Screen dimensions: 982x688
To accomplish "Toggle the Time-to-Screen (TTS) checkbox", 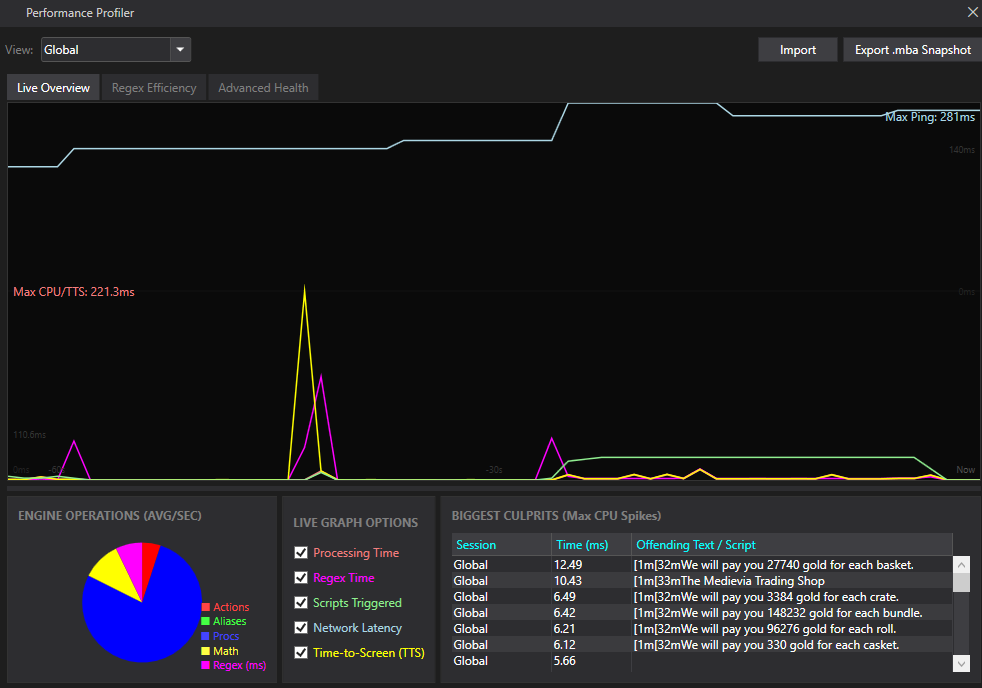I will coord(301,653).
